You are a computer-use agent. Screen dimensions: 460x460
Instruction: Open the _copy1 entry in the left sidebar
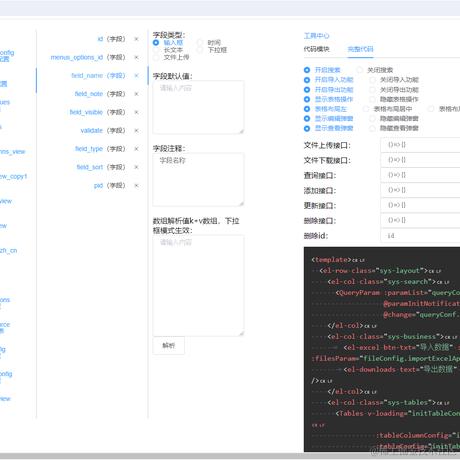13,176
